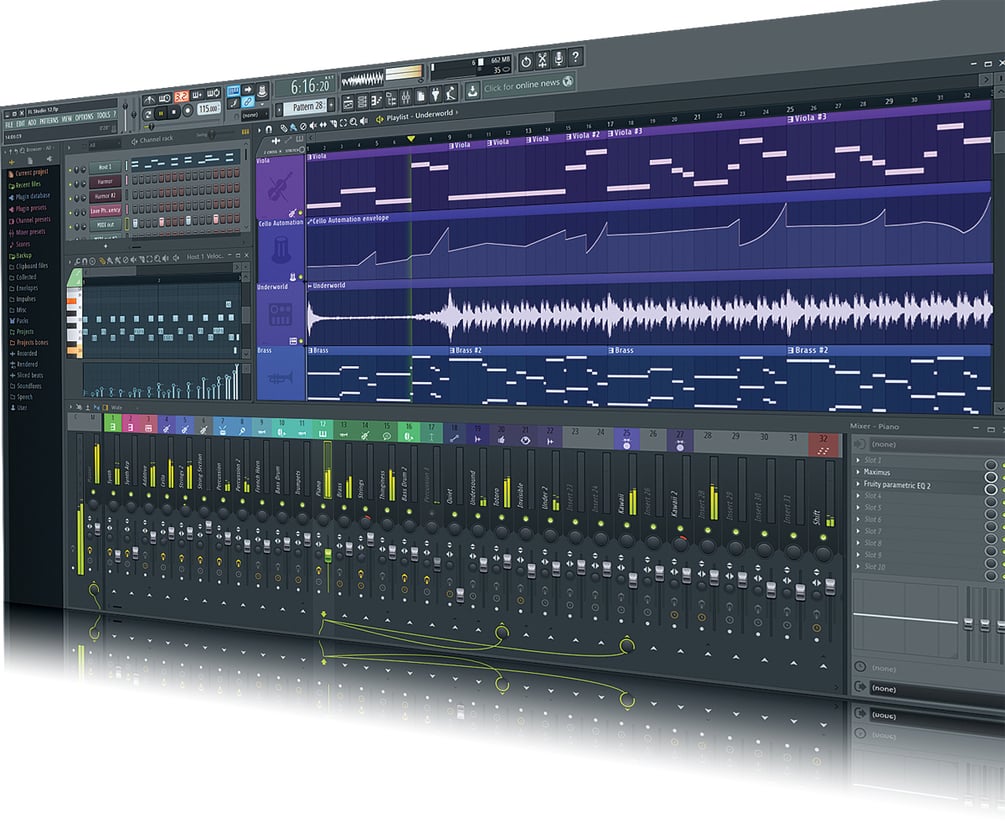Open the TOOLS menu
Viewport: 1005px width, 822px height.
pos(104,116)
